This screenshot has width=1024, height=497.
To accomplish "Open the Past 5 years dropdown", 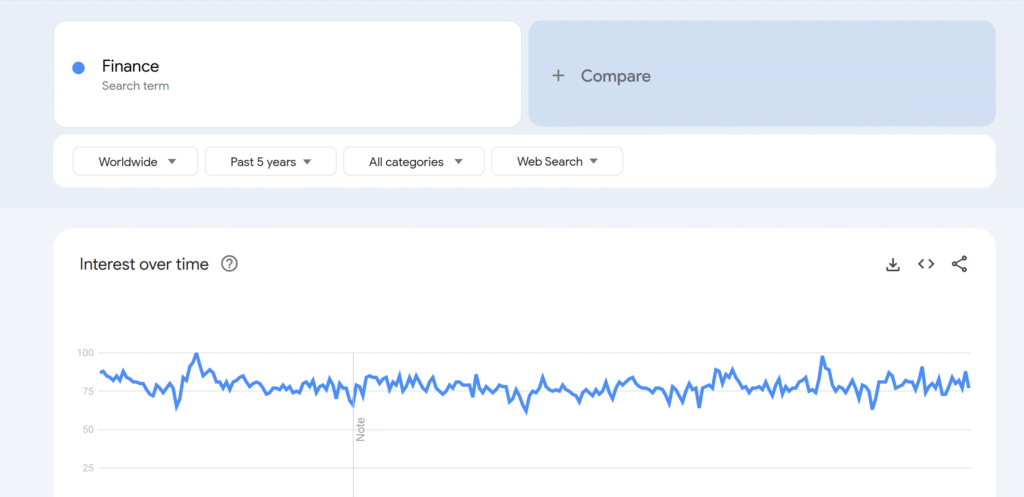I will coord(270,162).
